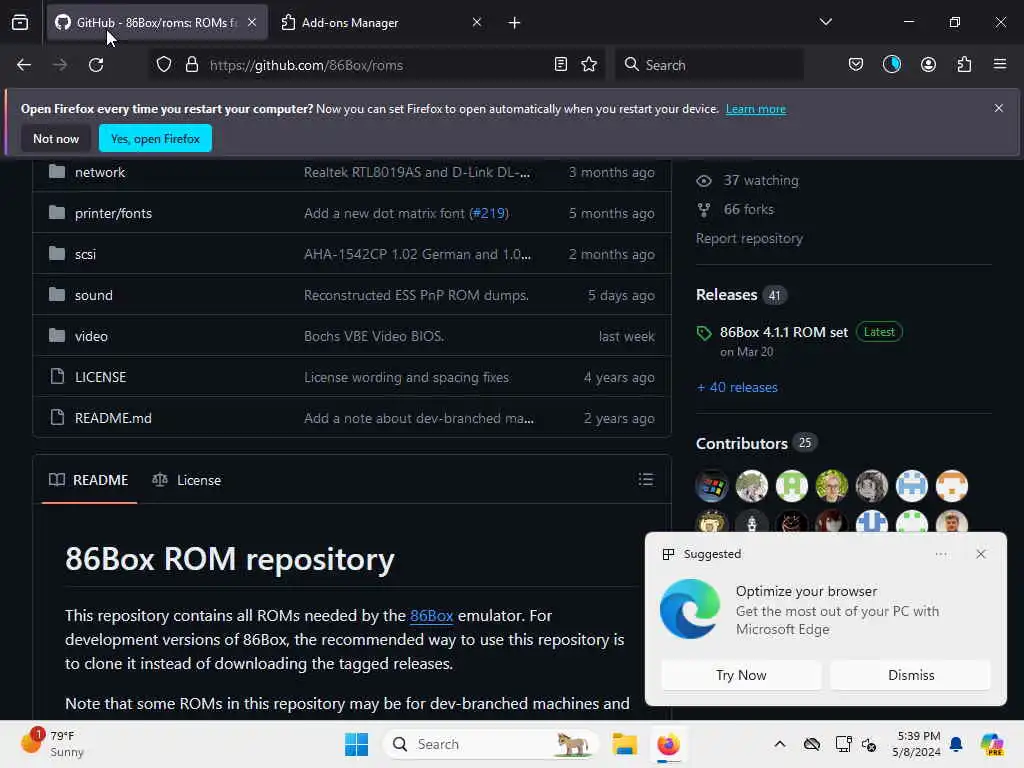Open the Firefox account icon
Viewport: 1024px width, 768px height.
(x=928, y=65)
